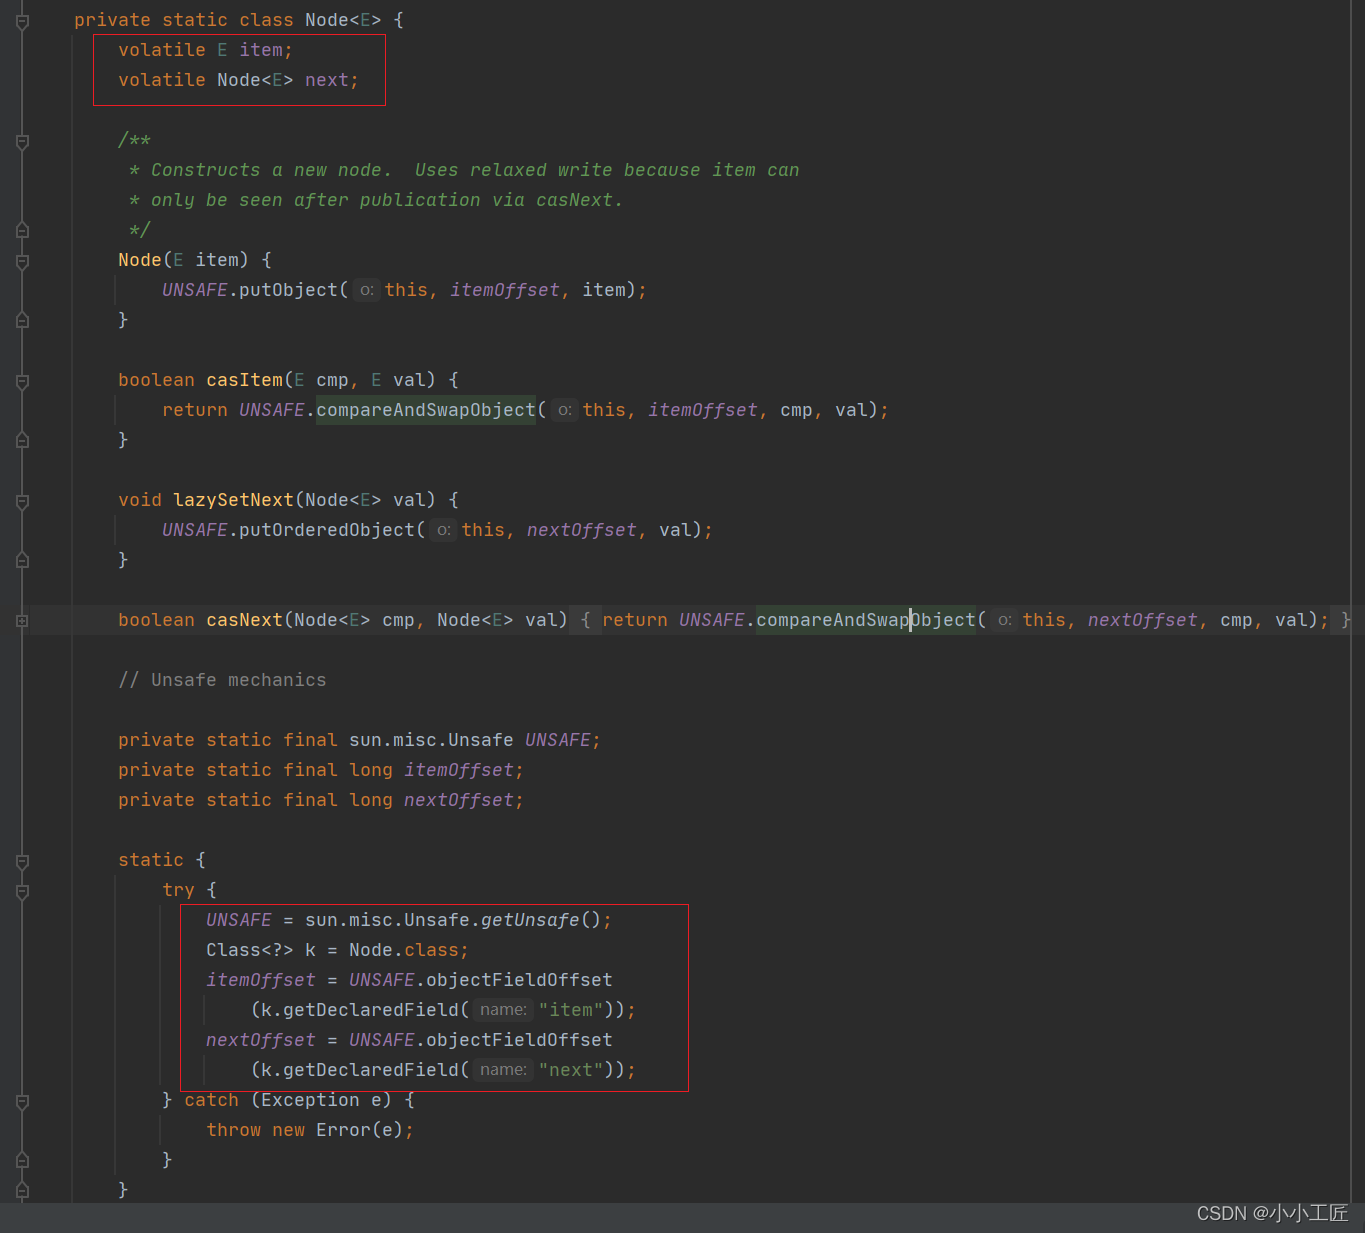Click the "o:" parameter hint in putObject call
This screenshot has width=1365, height=1233.
(367, 290)
